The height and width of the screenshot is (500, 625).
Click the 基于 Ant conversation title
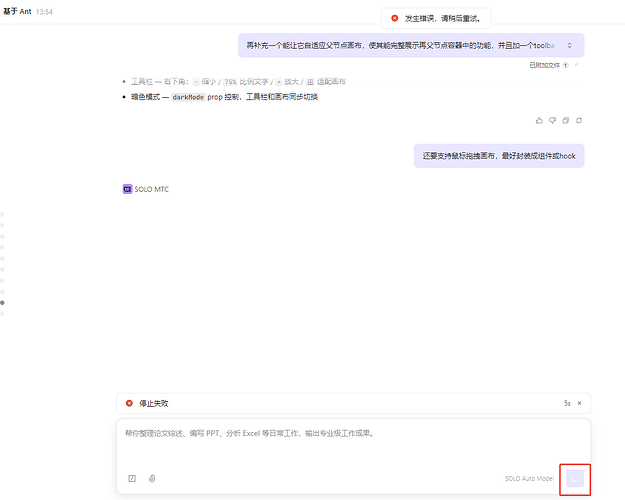(17, 10)
